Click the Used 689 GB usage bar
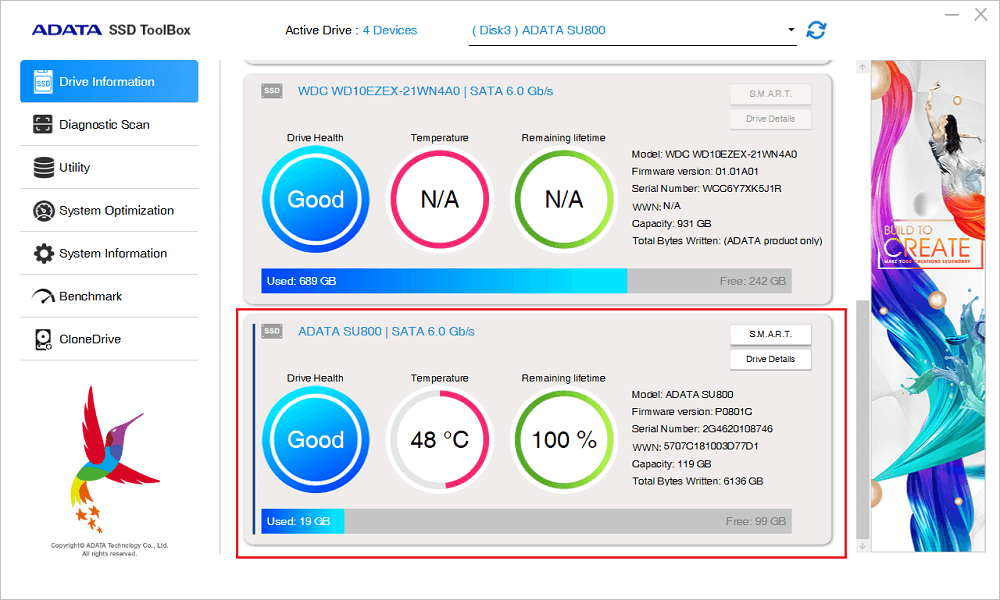This screenshot has width=1000, height=600. pos(444,281)
